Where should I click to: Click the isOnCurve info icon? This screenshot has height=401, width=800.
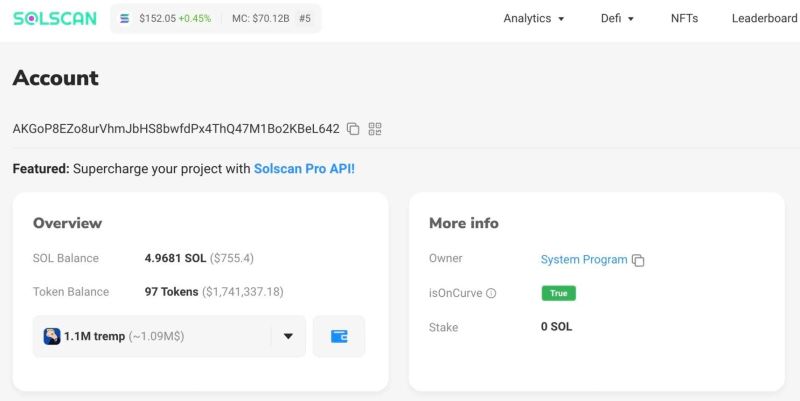tap(491, 294)
